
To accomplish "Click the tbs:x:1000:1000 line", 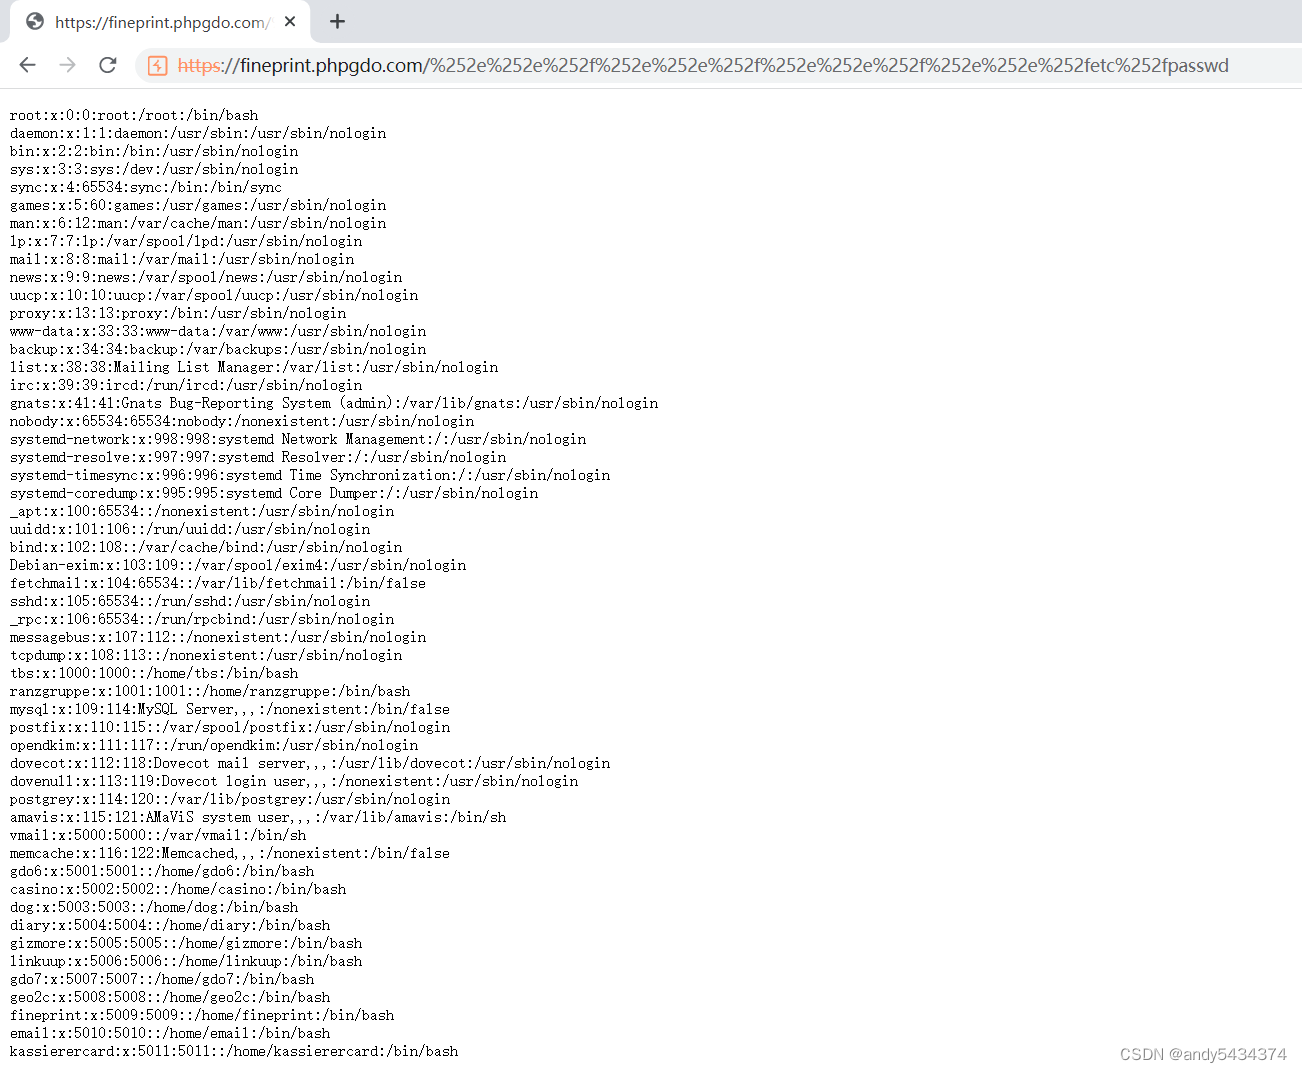I will [x=154, y=673].
